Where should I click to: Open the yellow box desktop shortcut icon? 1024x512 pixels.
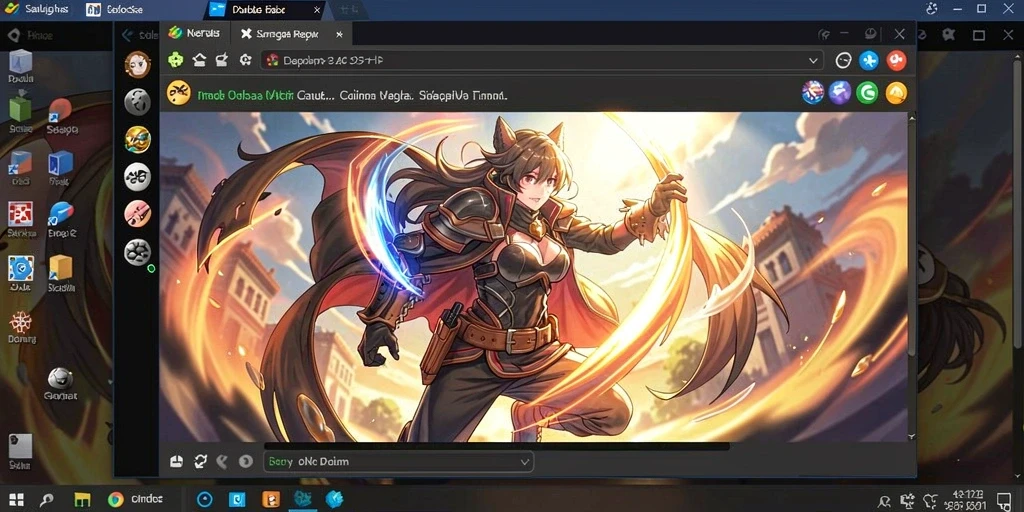coord(61,267)
